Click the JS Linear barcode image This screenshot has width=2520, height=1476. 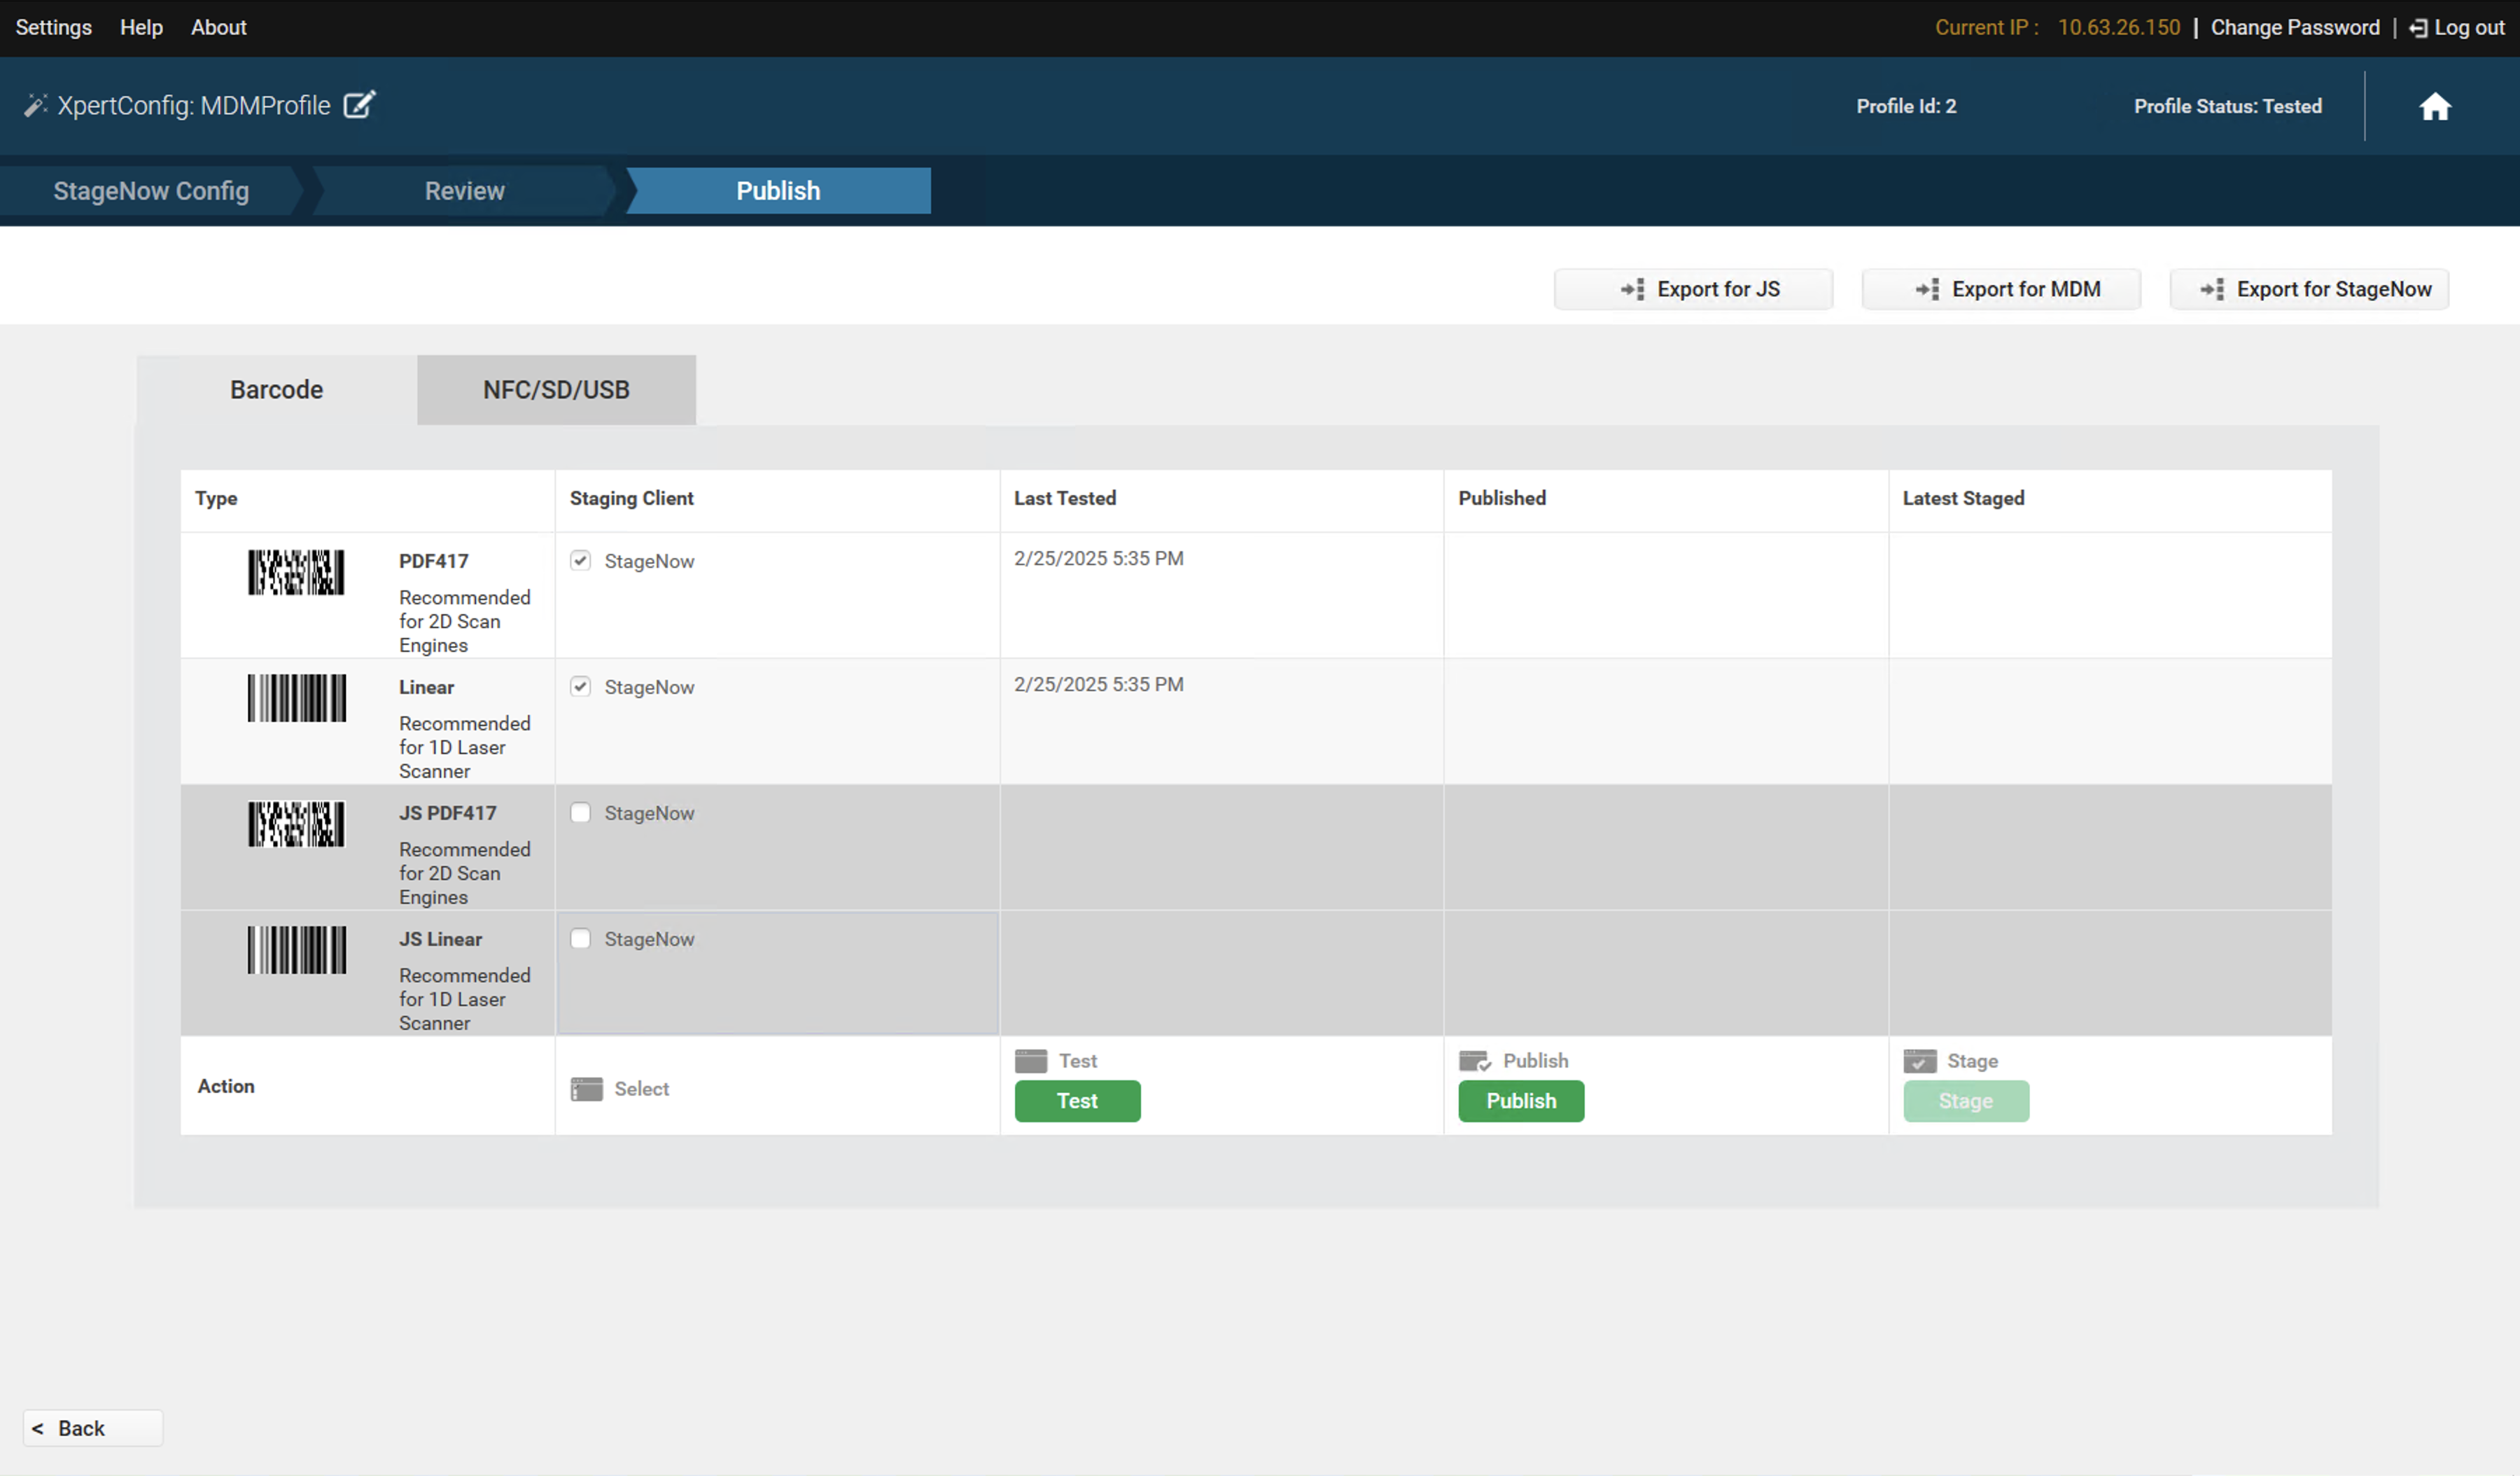296,950
